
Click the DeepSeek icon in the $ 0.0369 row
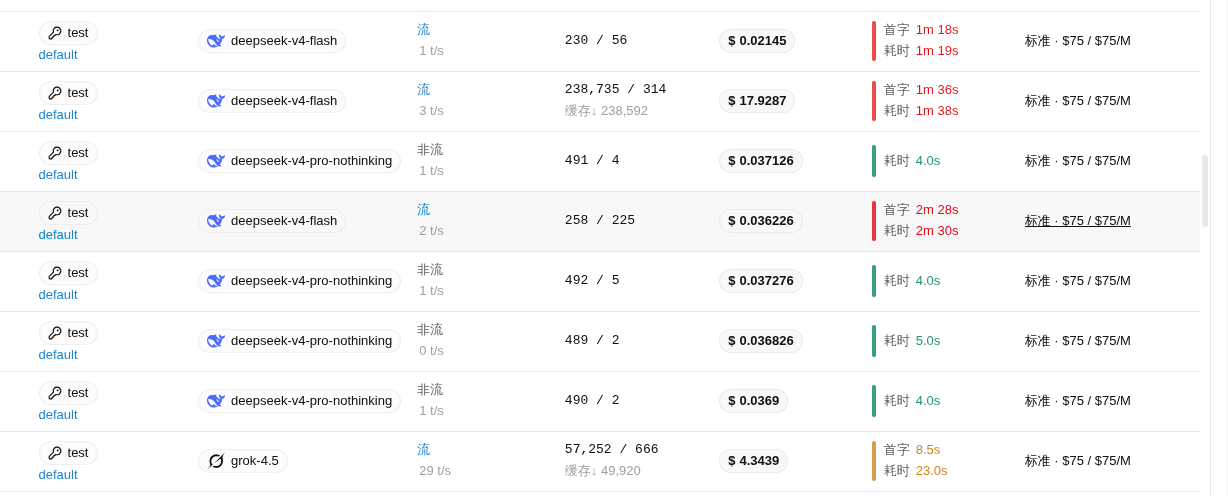tap(216, 401)
